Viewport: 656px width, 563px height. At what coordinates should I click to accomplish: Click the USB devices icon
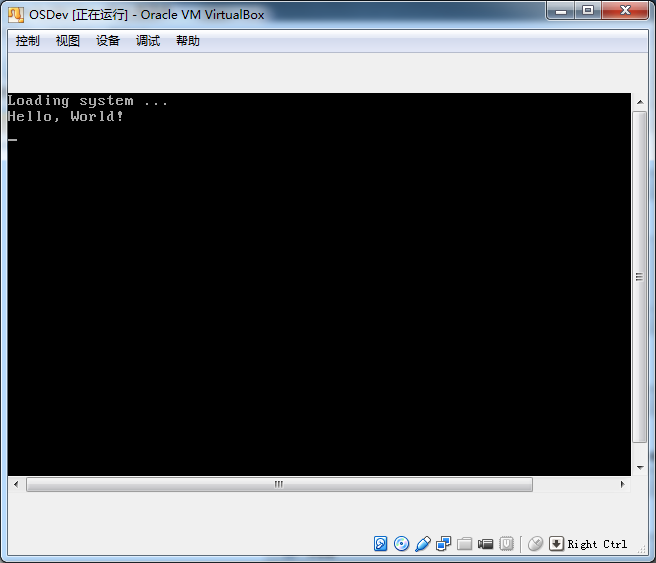coord(423,544)
